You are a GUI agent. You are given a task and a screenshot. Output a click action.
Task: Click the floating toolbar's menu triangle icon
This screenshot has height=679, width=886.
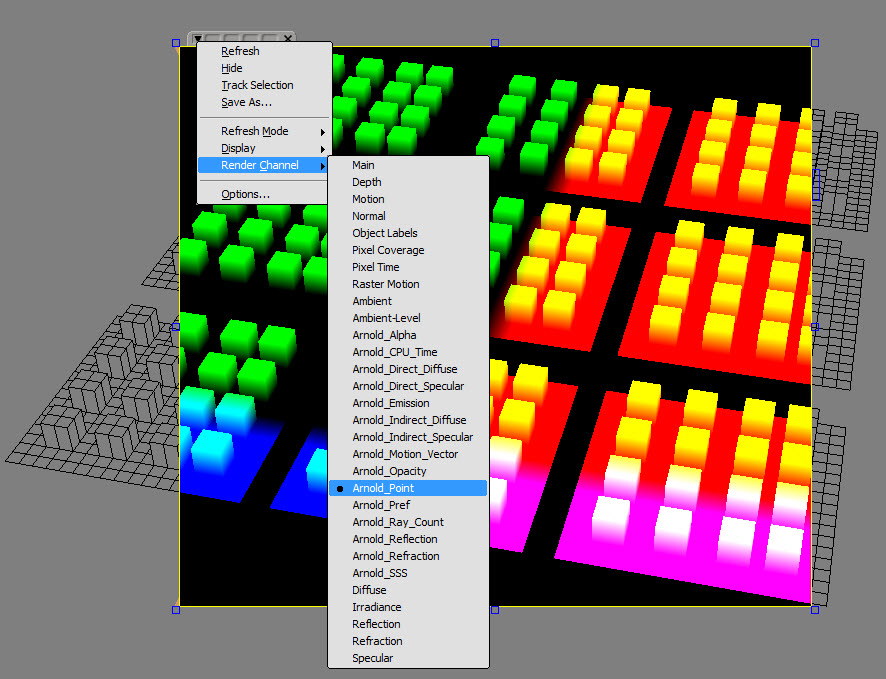pyautogui.click(x=198, y=39)
